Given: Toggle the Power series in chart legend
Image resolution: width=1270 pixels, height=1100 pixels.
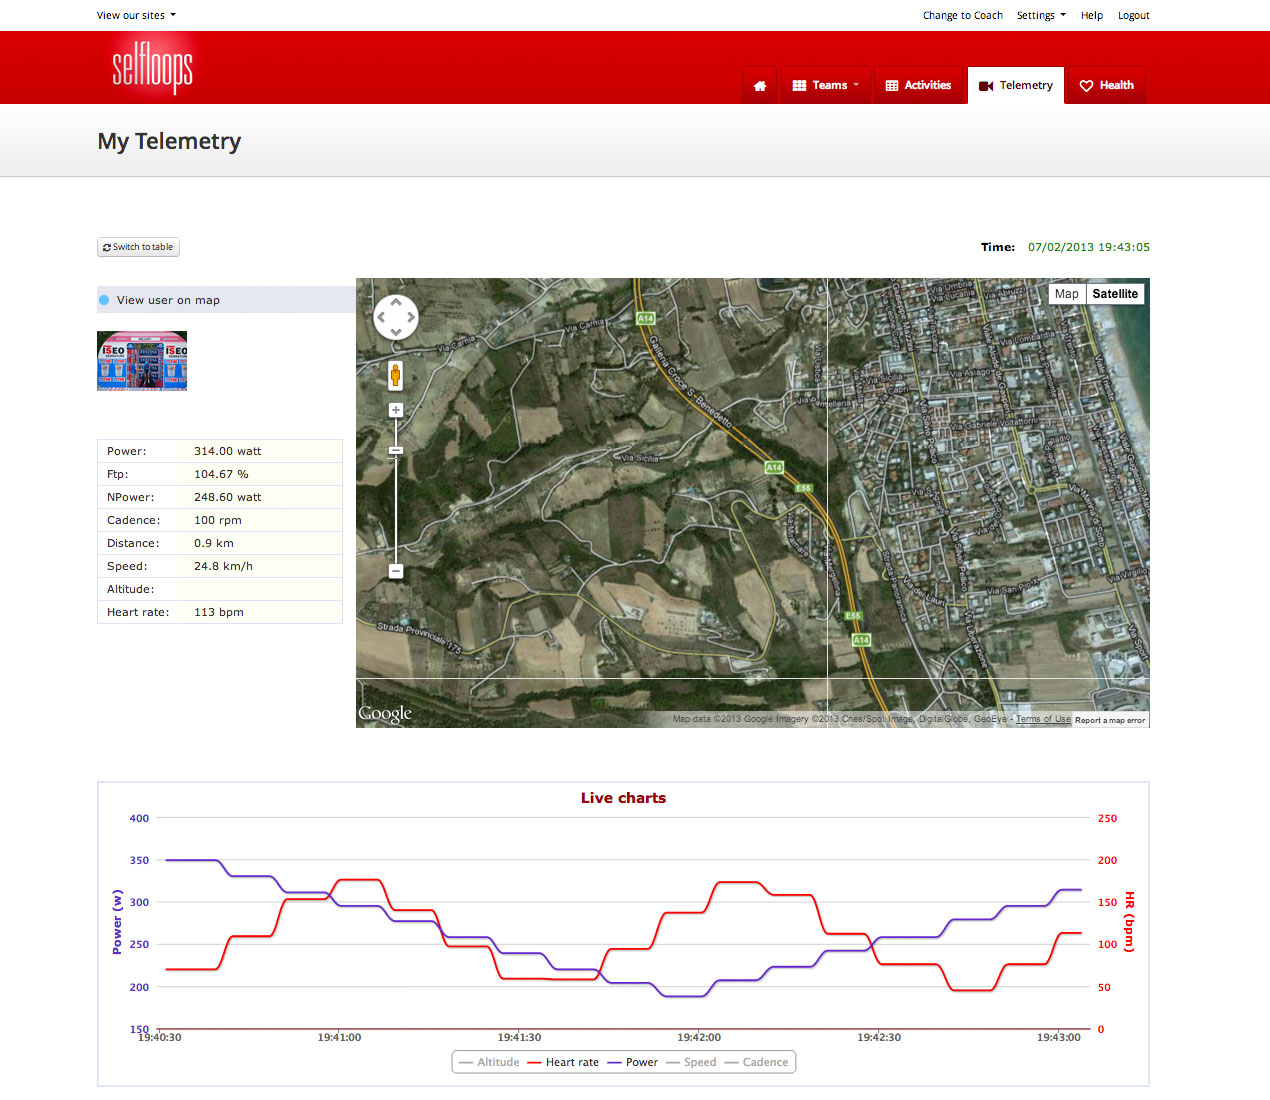Looking at the screenshot, I should (632, 1062).
